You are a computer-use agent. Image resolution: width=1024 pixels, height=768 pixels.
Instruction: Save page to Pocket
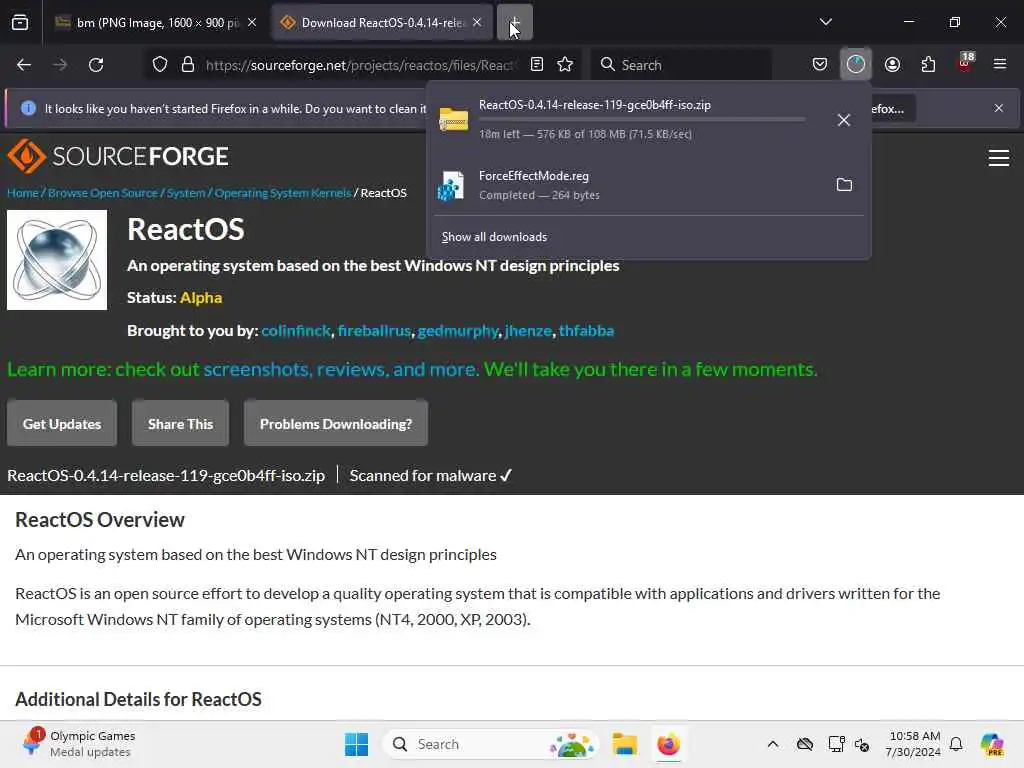tap(820, 65)
